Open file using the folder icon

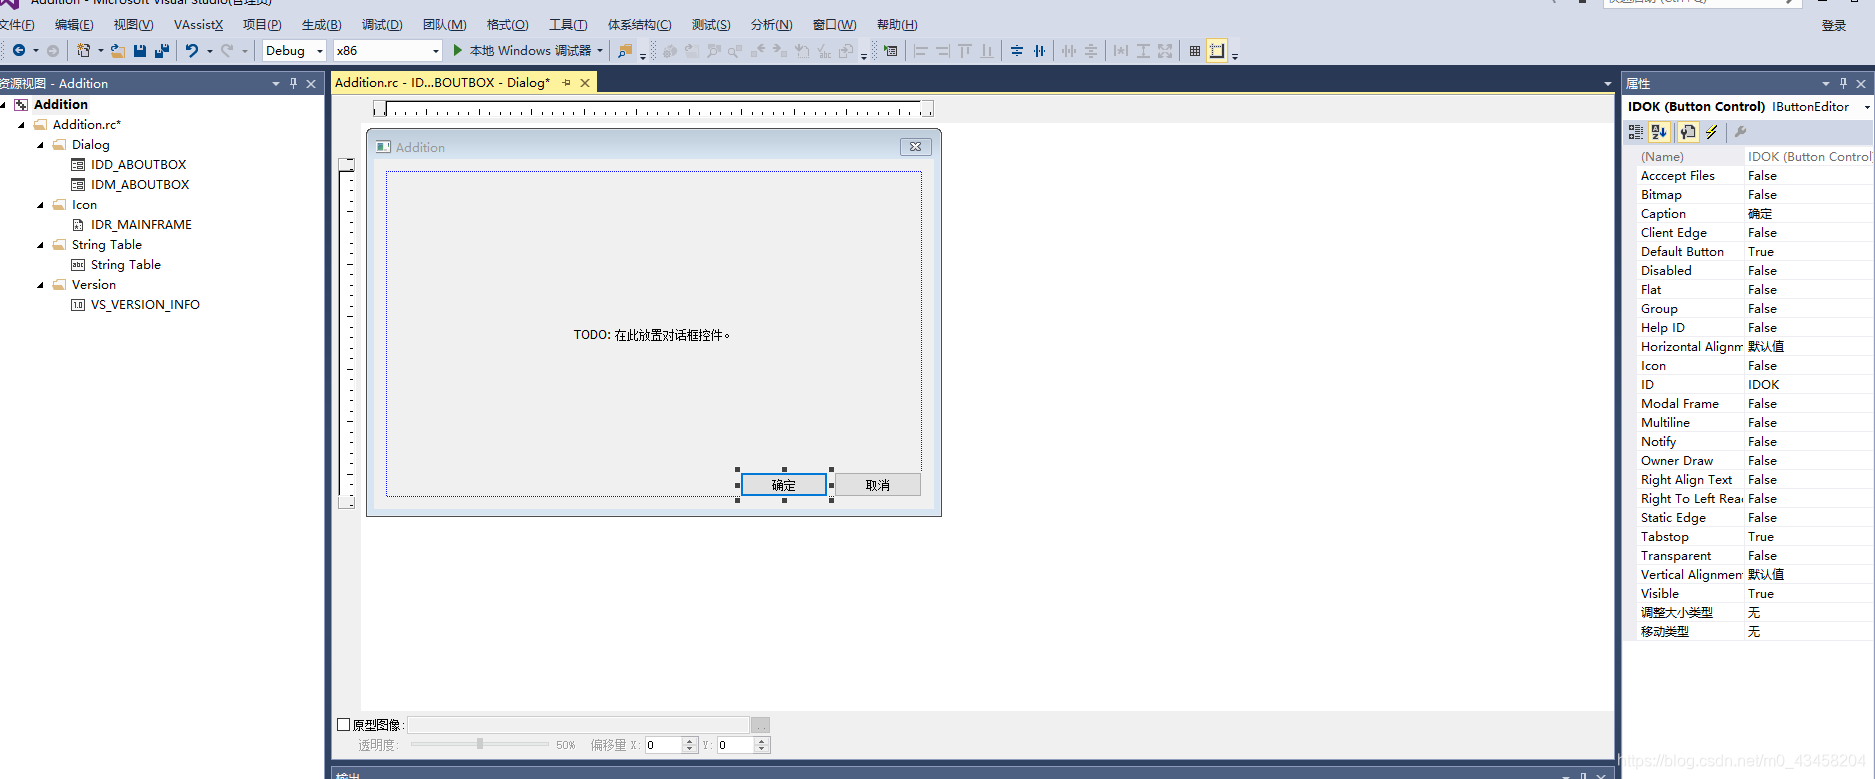118,50
